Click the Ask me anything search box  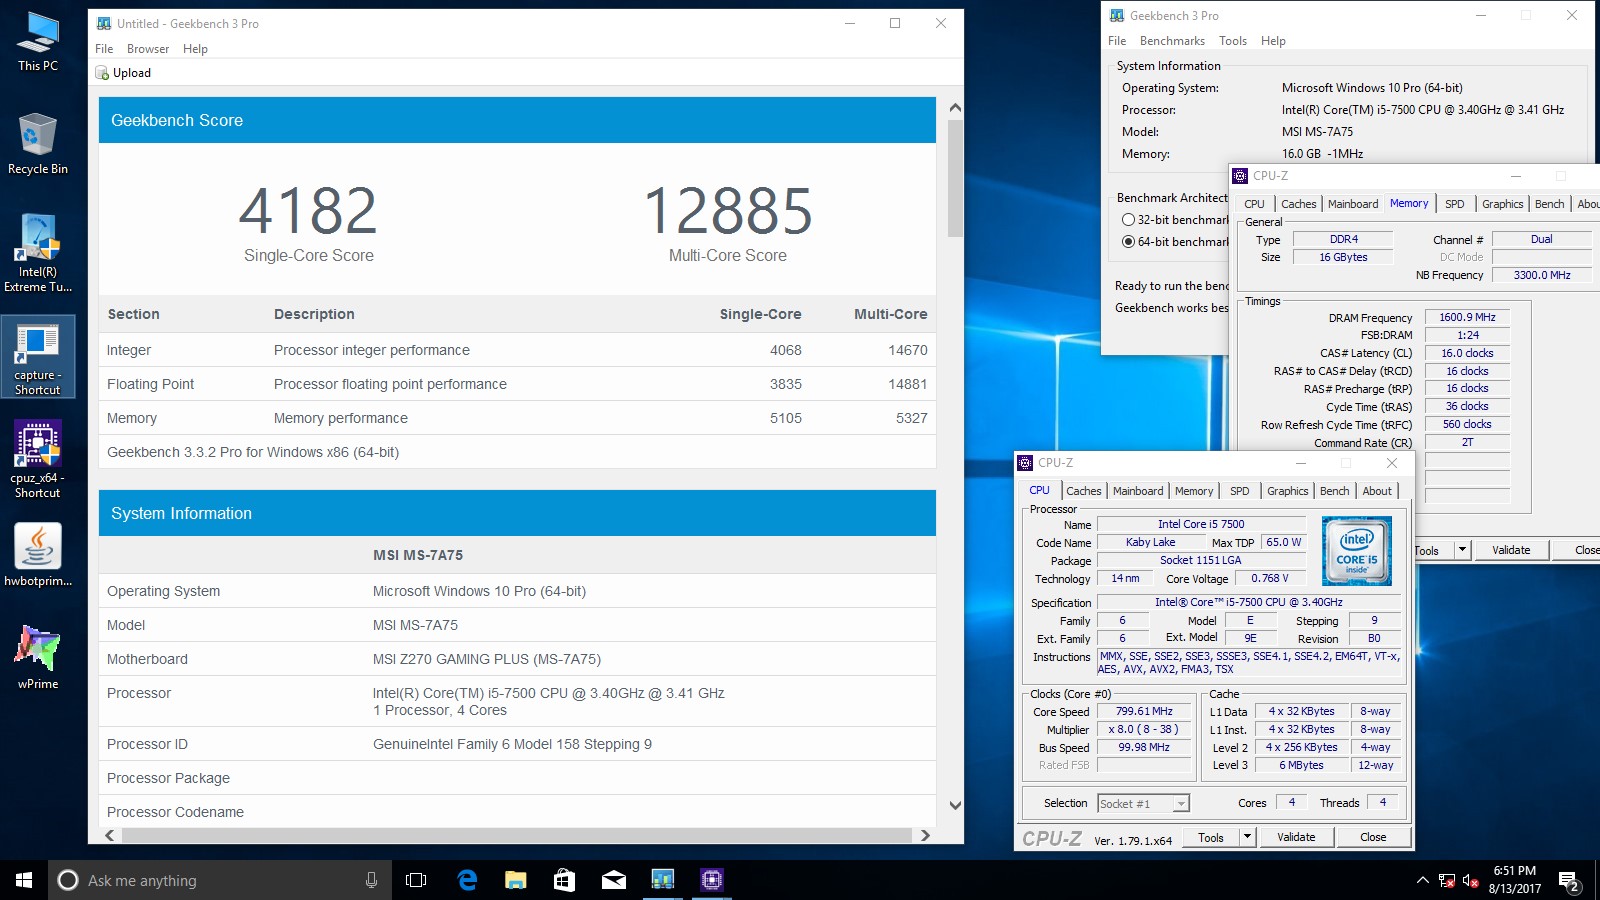tap(218, 880)
